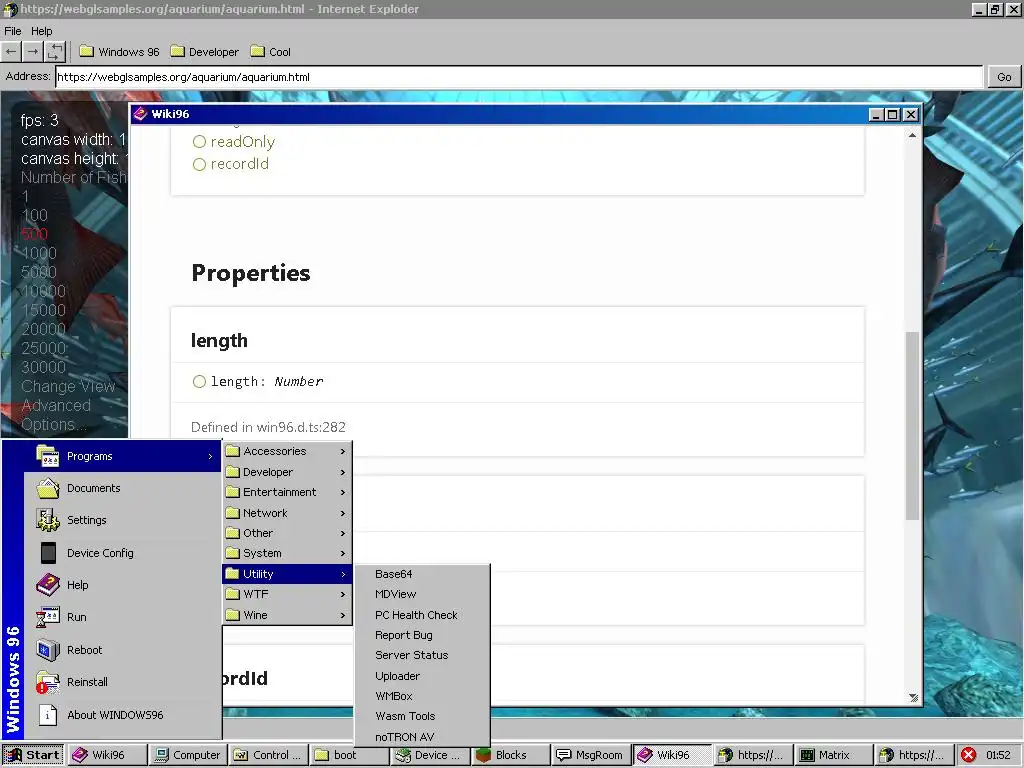Open Report Bug utility

click(422, 635)
